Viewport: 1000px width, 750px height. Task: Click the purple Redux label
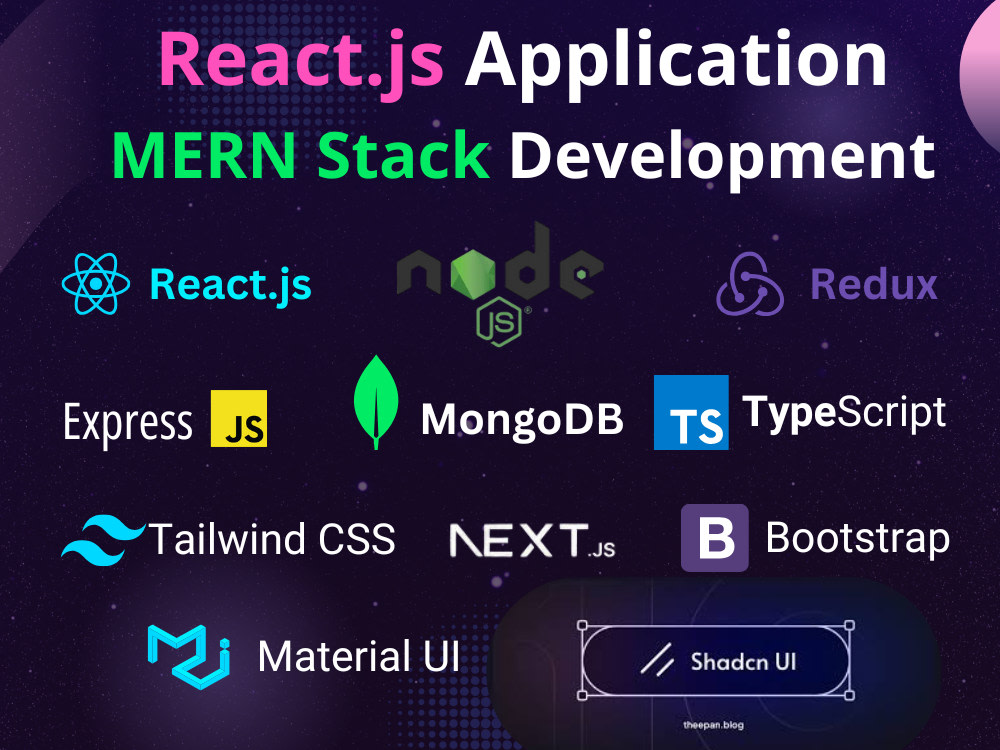[874, 284]
